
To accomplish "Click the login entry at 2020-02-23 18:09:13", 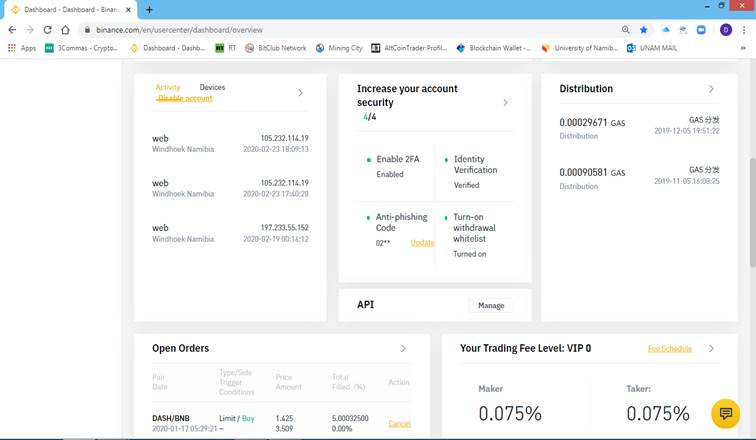I will [x=230, y=143].
